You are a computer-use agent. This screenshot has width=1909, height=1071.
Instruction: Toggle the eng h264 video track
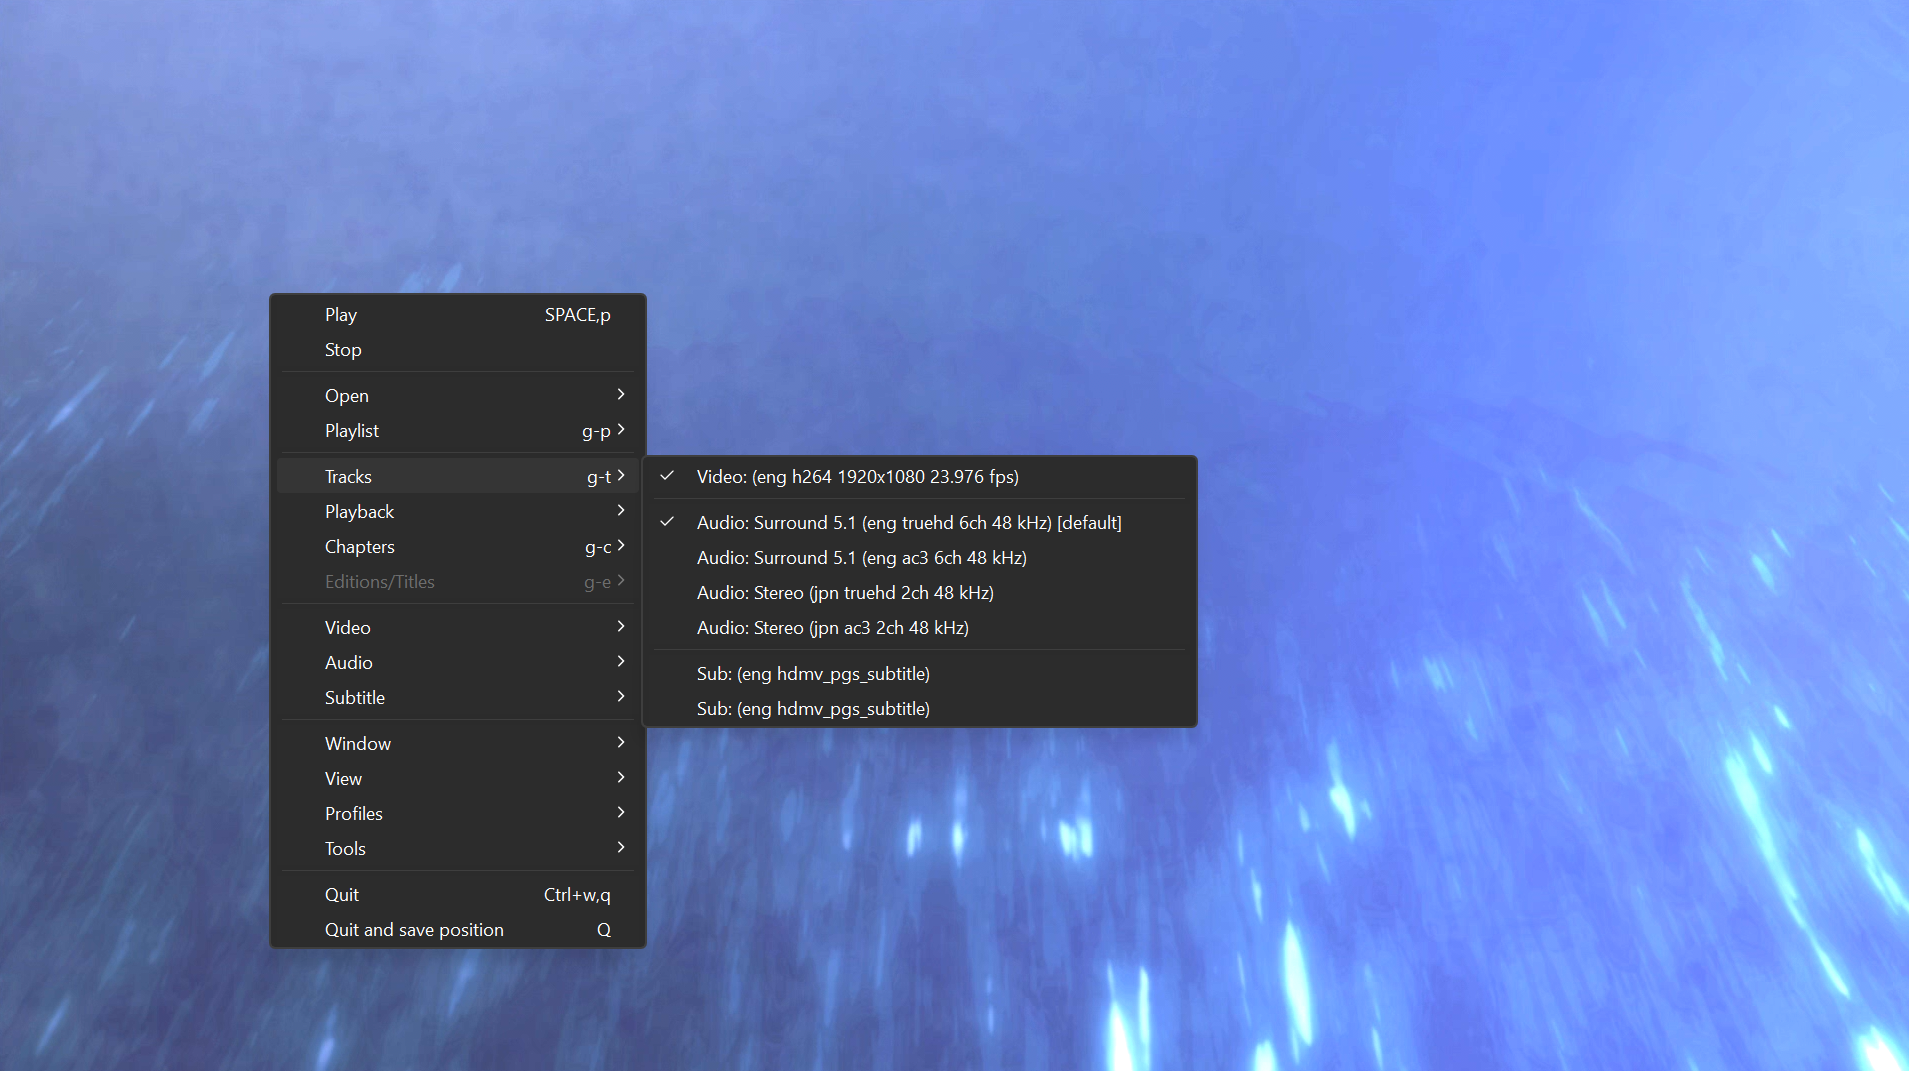[x=919, y=477]
